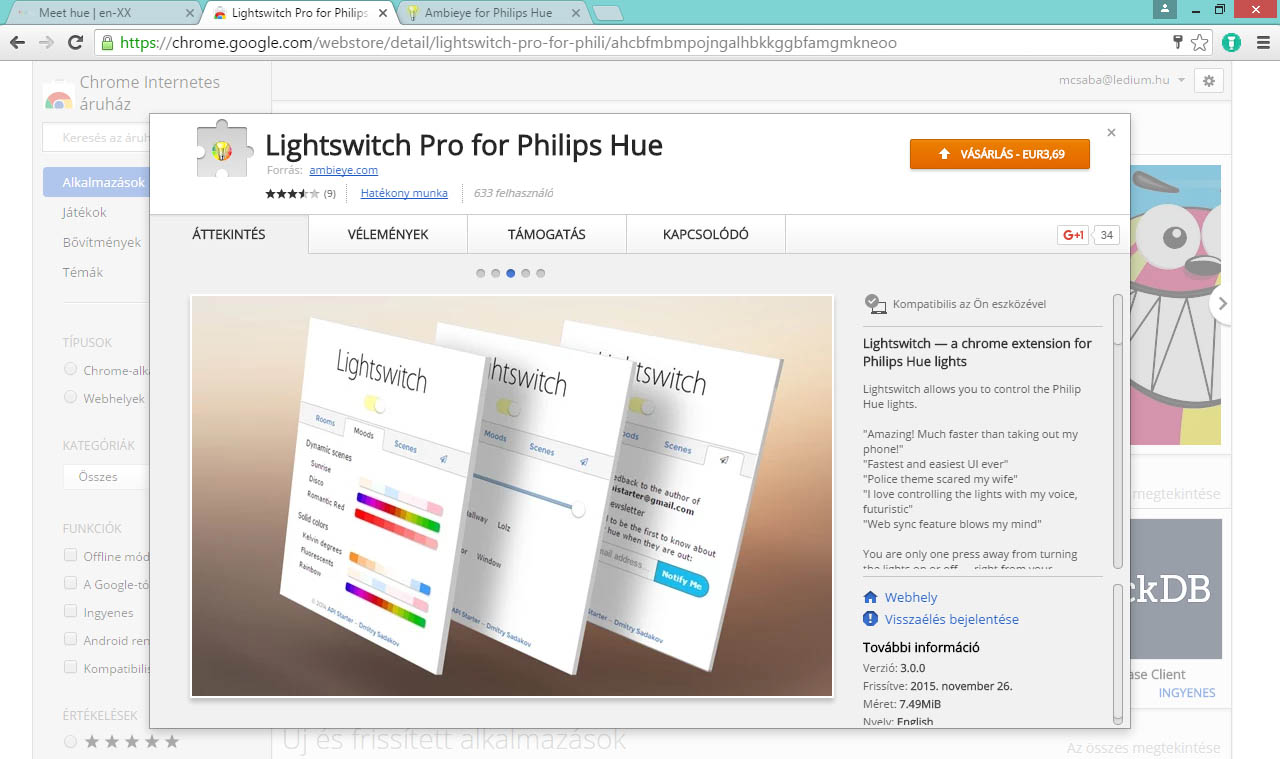
Task: Click the first screenshot carousel dot
Action: coord(481,273)
